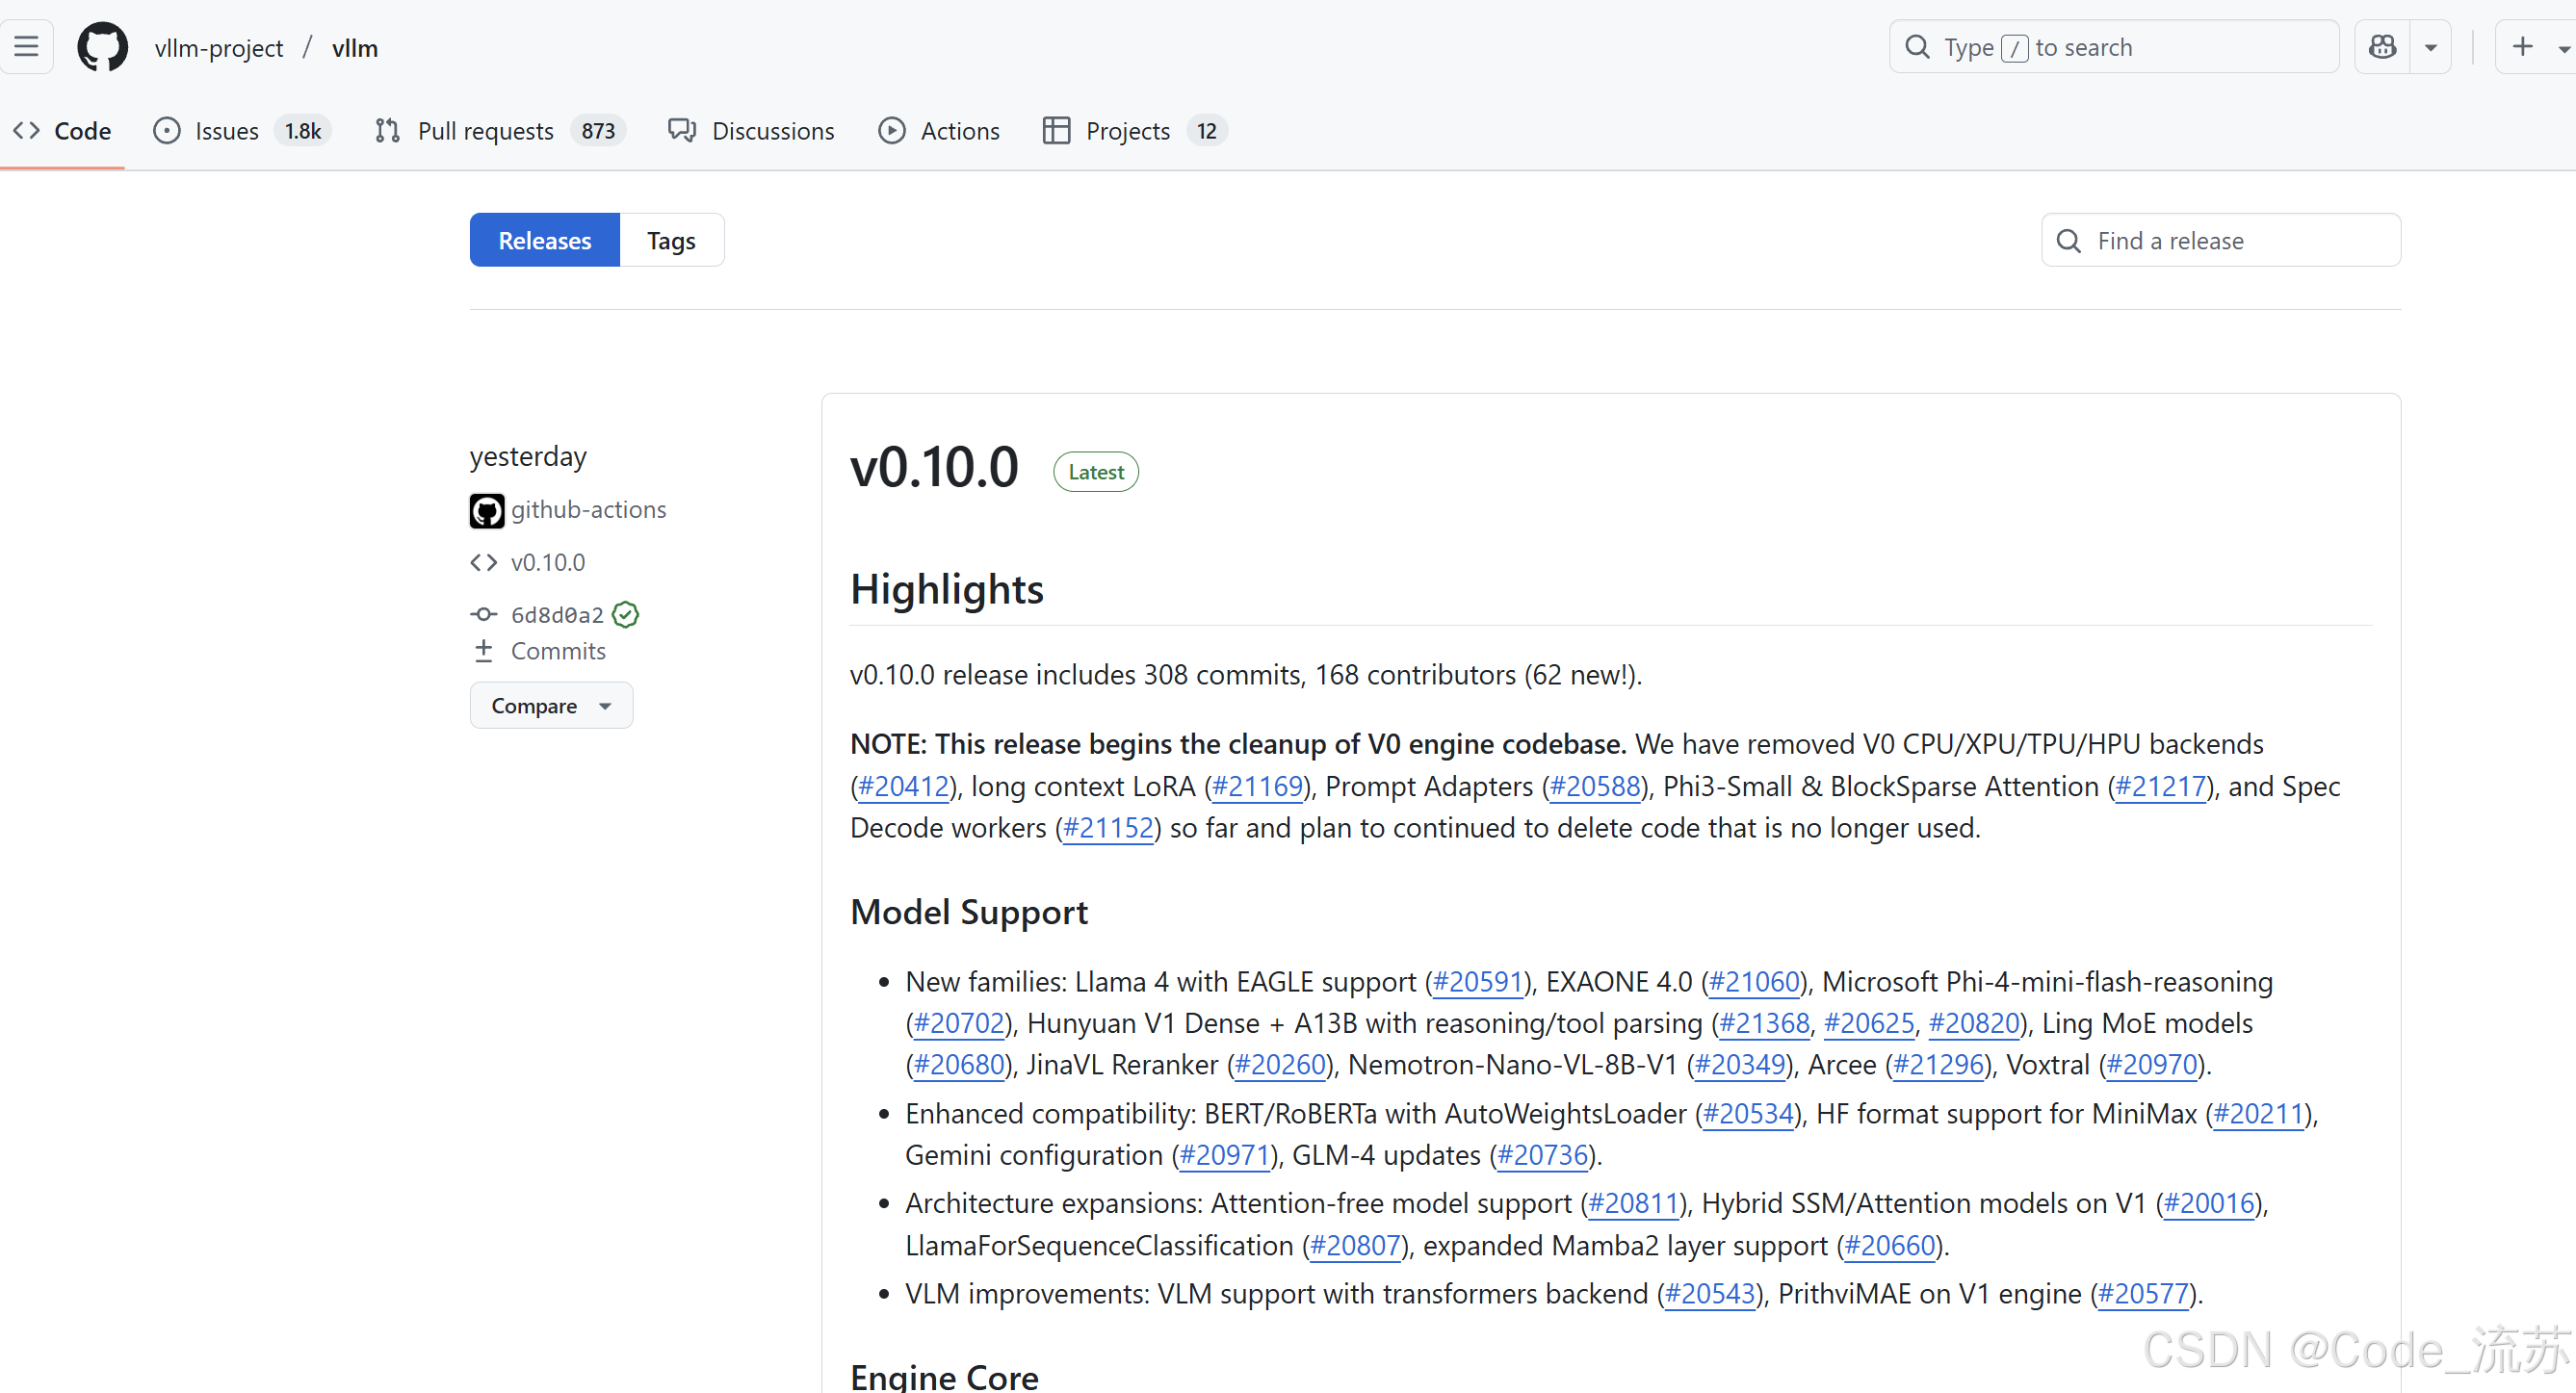Open the vllm-project organization link
This screenshot has height=1393, width=2576.
(219, 48)
